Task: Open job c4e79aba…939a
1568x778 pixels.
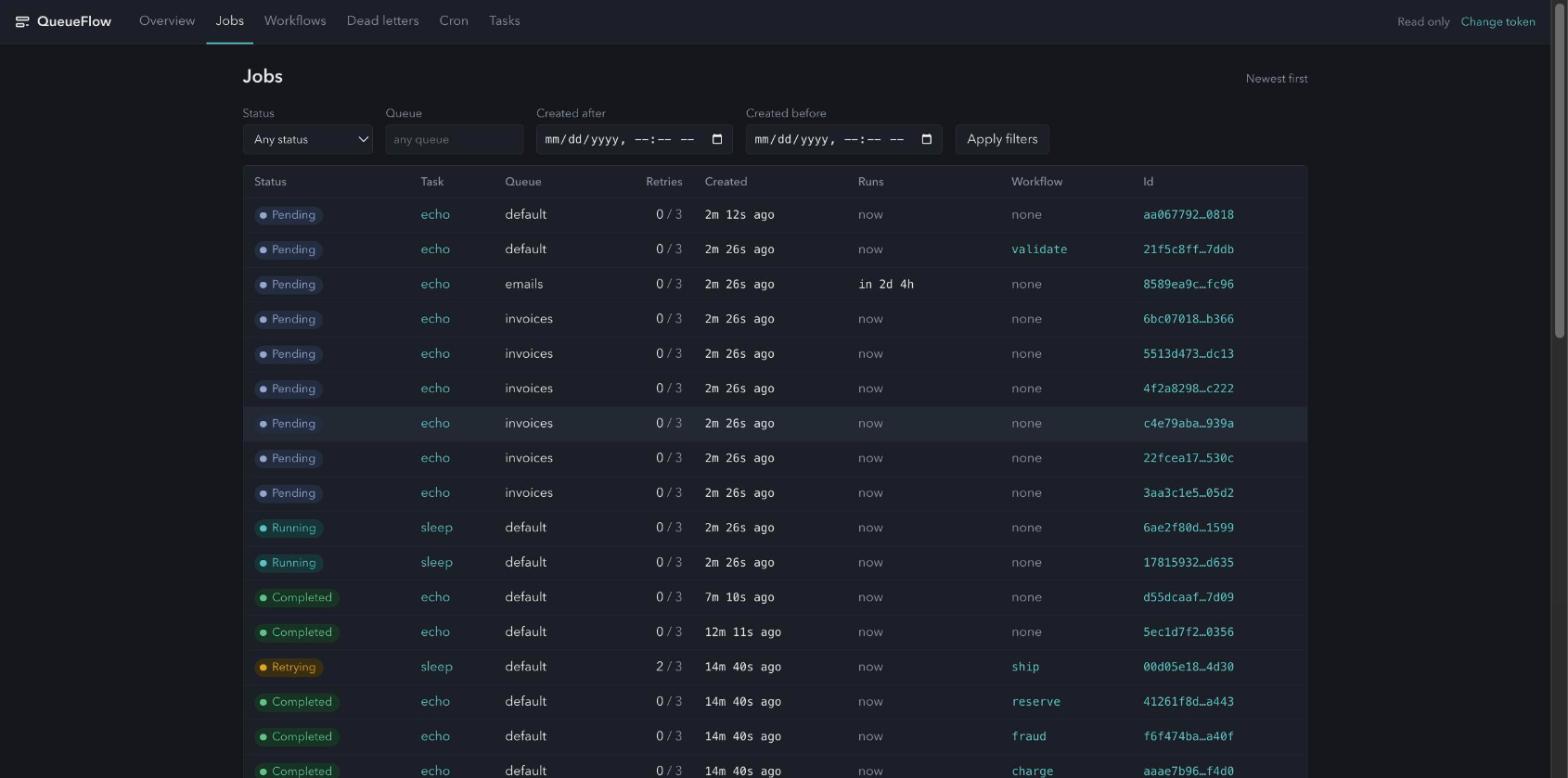Action: pyautogui.click(x=1188, y=424)
